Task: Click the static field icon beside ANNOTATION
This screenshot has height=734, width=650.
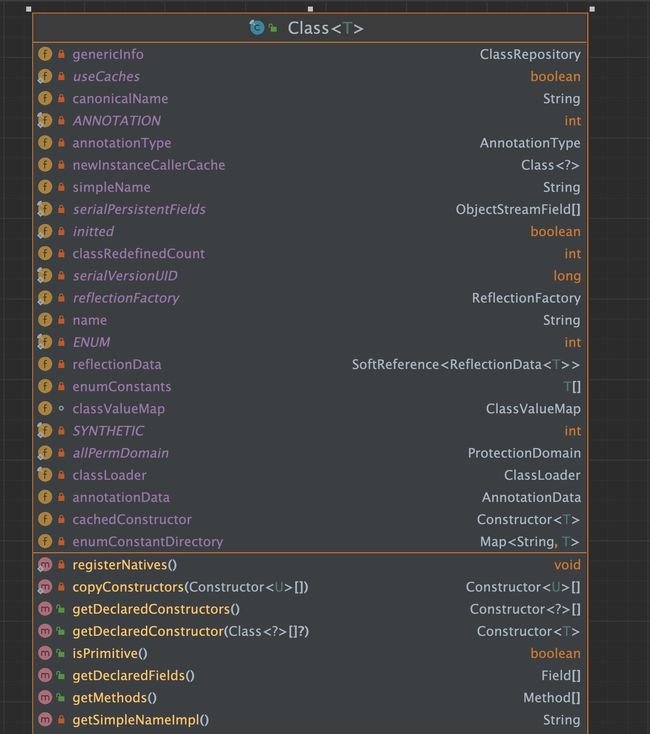Action: point(44,120)
